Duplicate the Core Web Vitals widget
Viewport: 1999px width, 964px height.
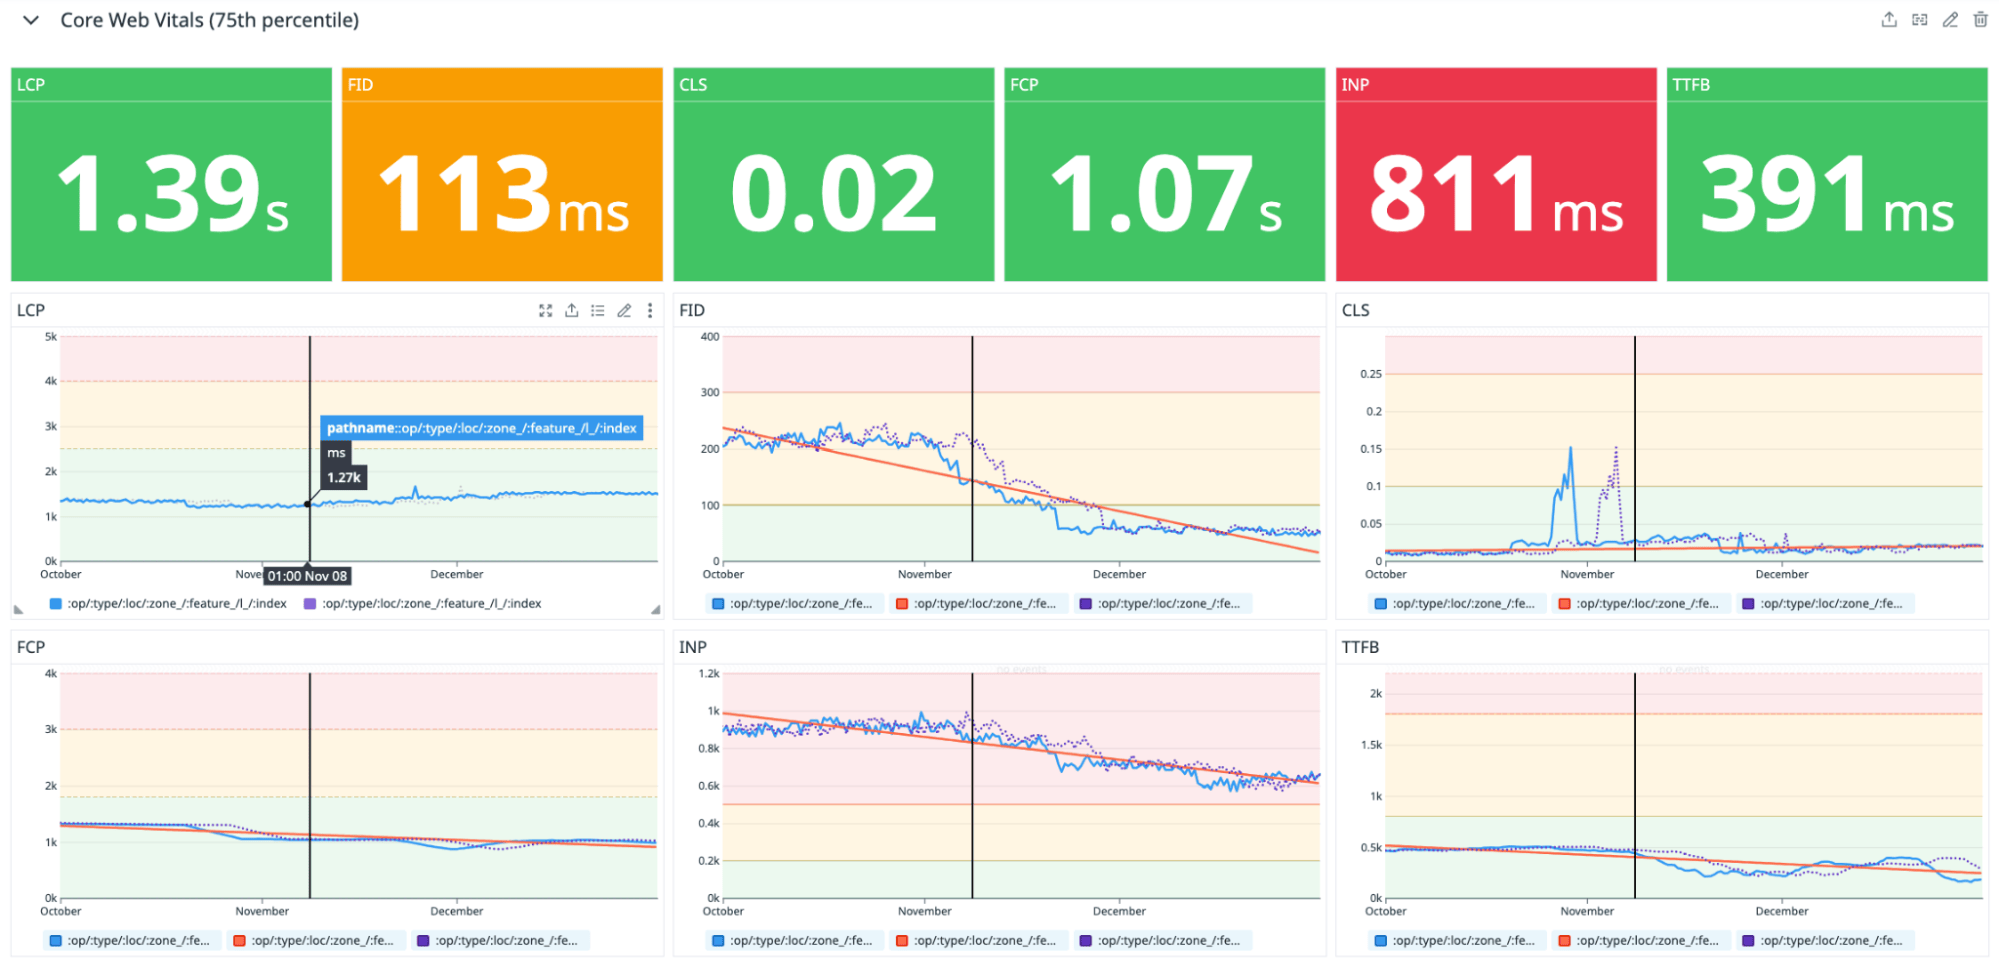pos(1919,19)
